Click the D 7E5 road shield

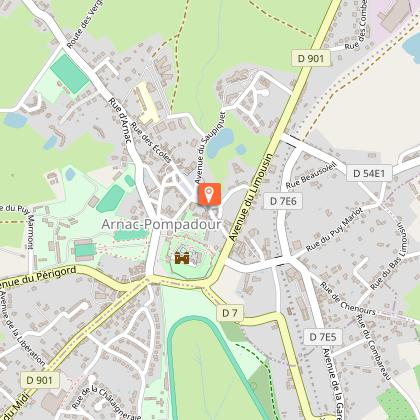(323, 337)
